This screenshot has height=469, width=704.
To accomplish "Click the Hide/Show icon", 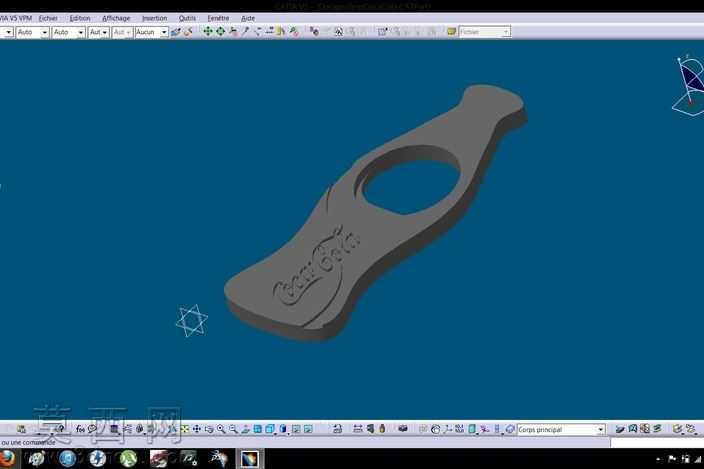I will pyautogui.click(x=296, y=429).
